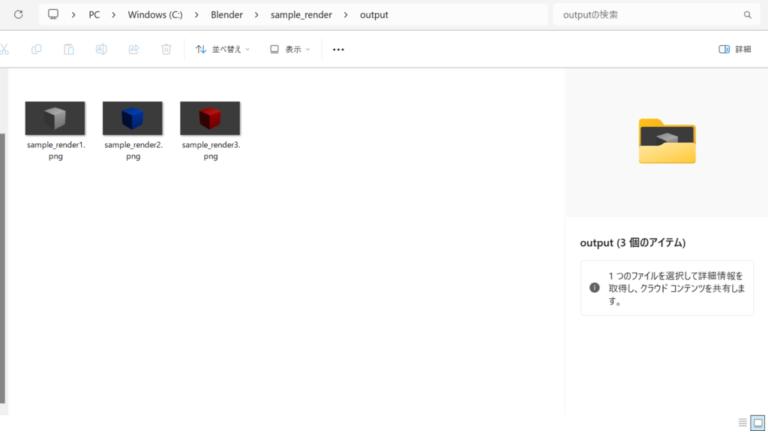
Task: Click the Copy icon in the toolbar
Action: 37,49
